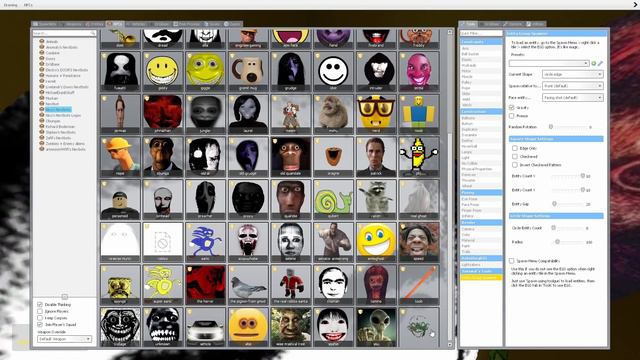Adjust the Entity Gap slider

point(567,204)
